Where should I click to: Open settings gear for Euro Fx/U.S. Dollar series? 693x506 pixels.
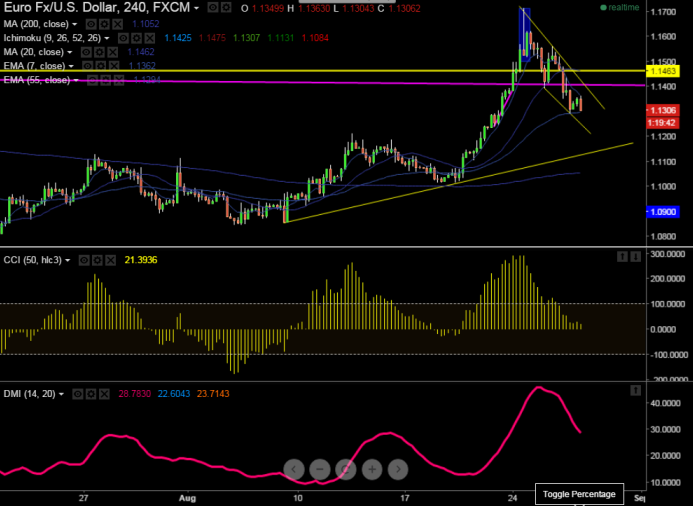(226, 8)
